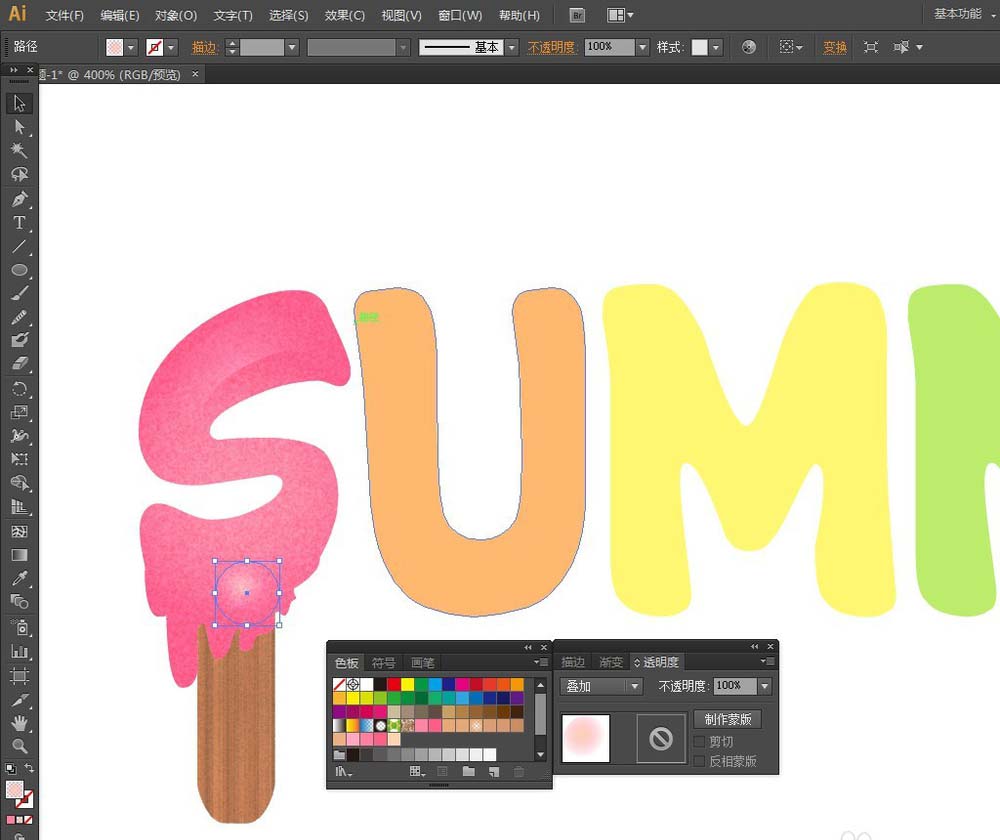Select the Free Transform tool
Viewport: 1000px width, 840px height.
click(19, 459)
